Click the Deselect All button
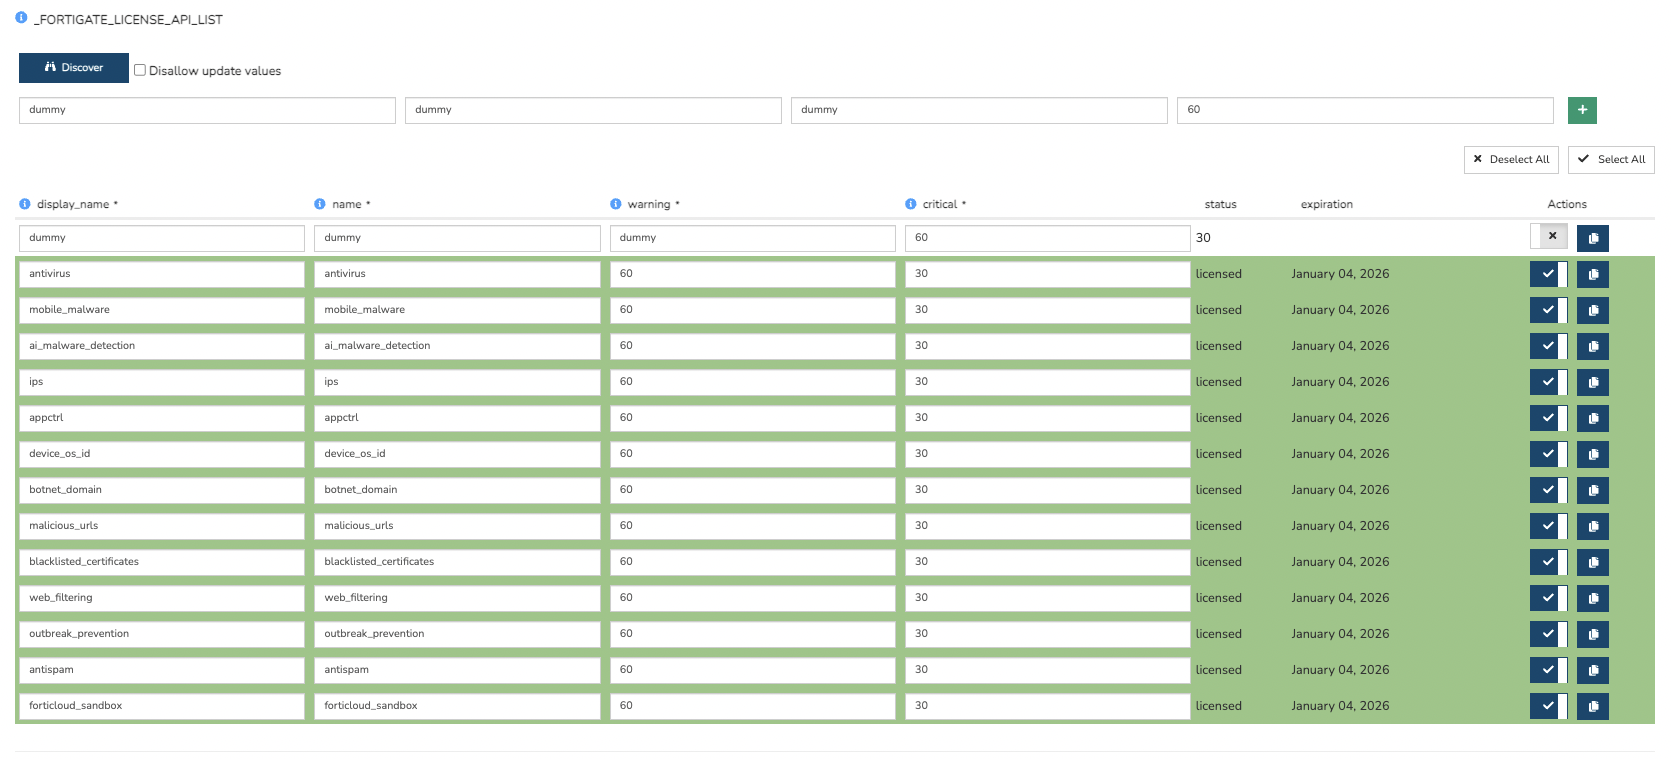This screenshot has height=759, width=1671. [x=1510, y=160]
